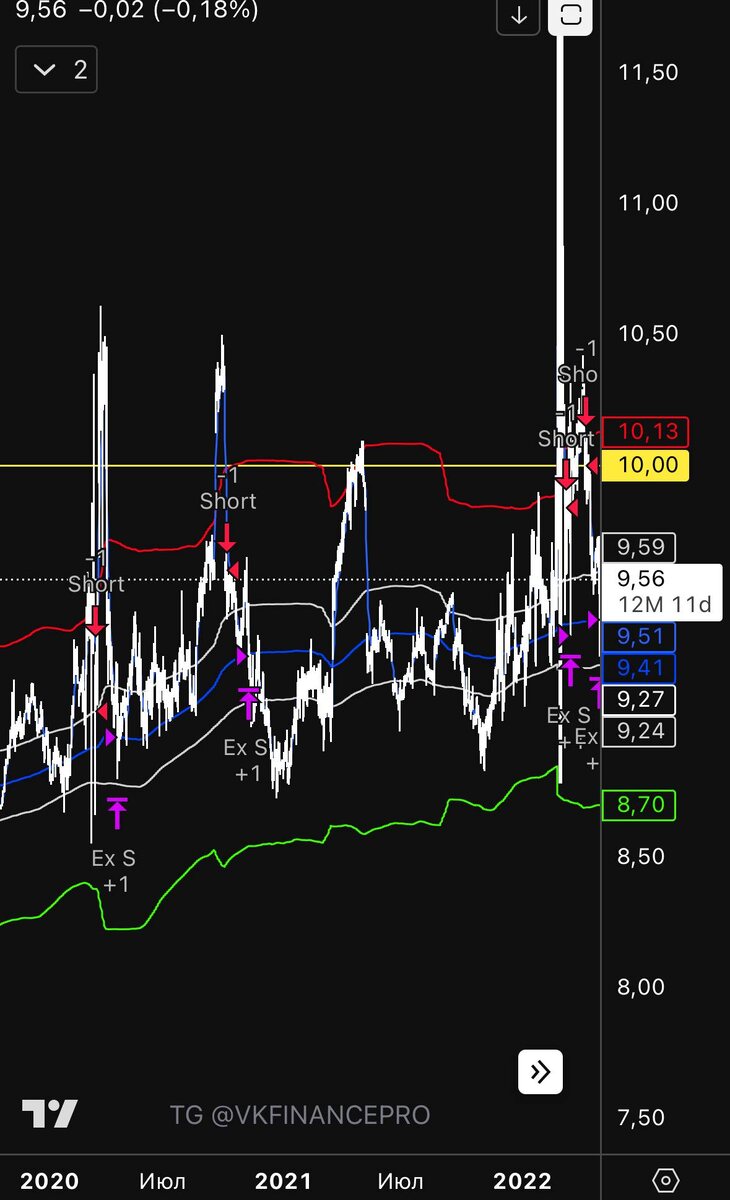
Task: Click the 9,27 price label
Action: (x=639, y=700)
